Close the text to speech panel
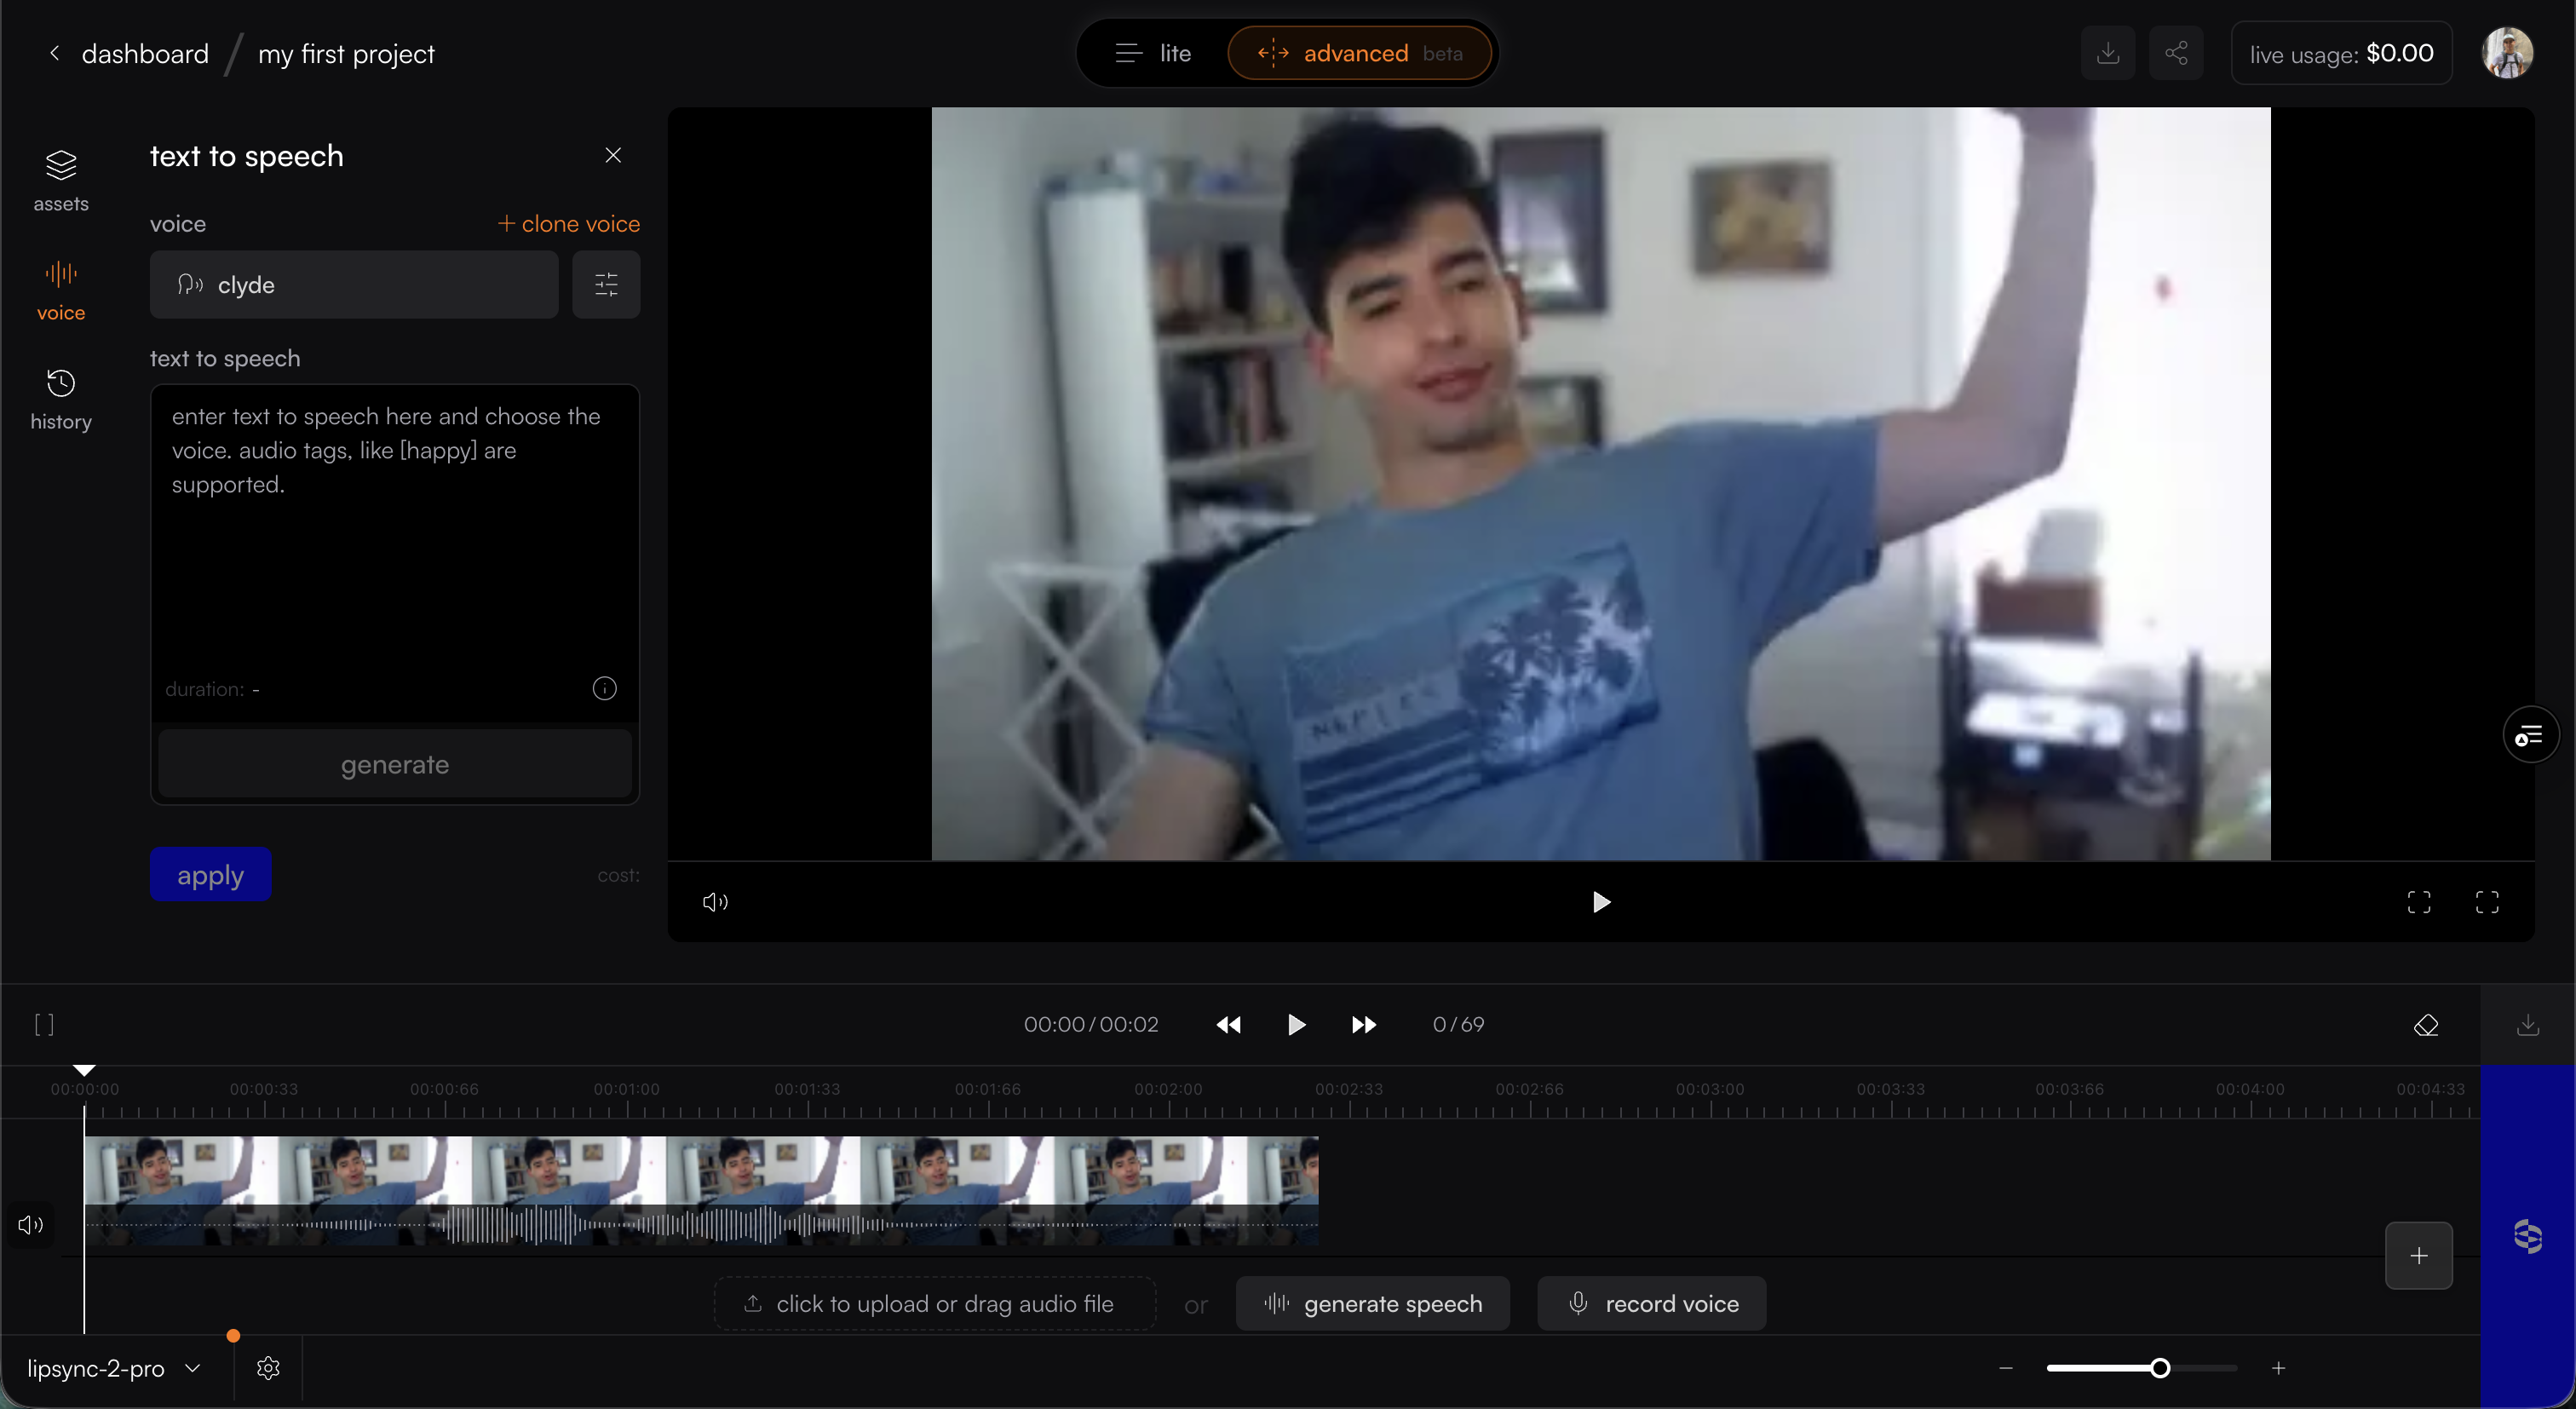This screenshot has width=2576, height=1409. click(613, 155)
